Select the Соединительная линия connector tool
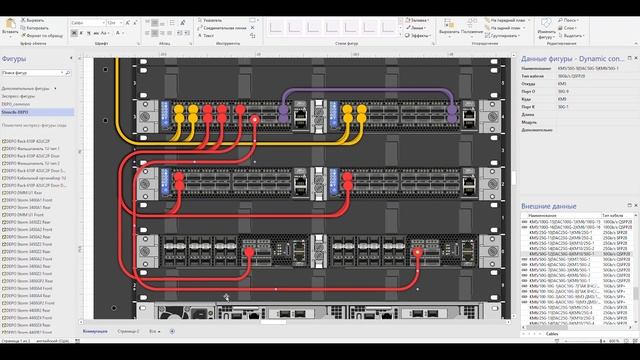The height and width of the screenshot is (360, 640). pyautogui.click(x=222, y=28)
